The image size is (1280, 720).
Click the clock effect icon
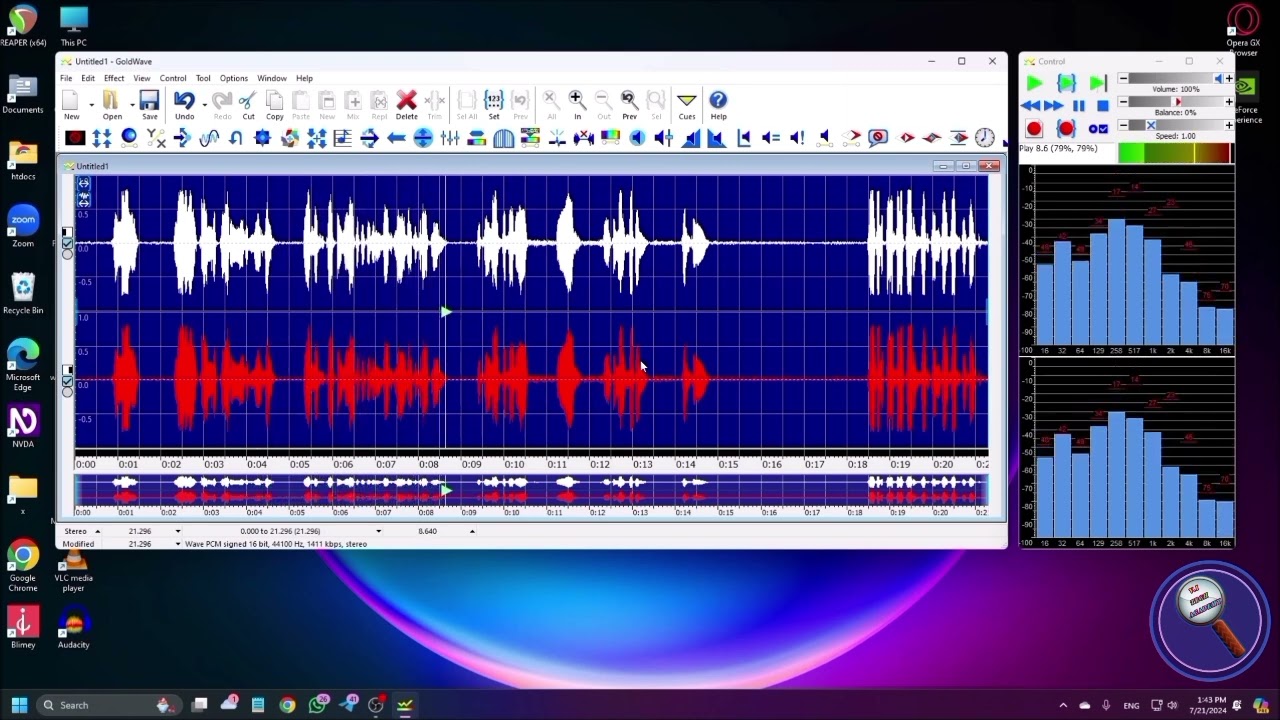coord(985,138)
